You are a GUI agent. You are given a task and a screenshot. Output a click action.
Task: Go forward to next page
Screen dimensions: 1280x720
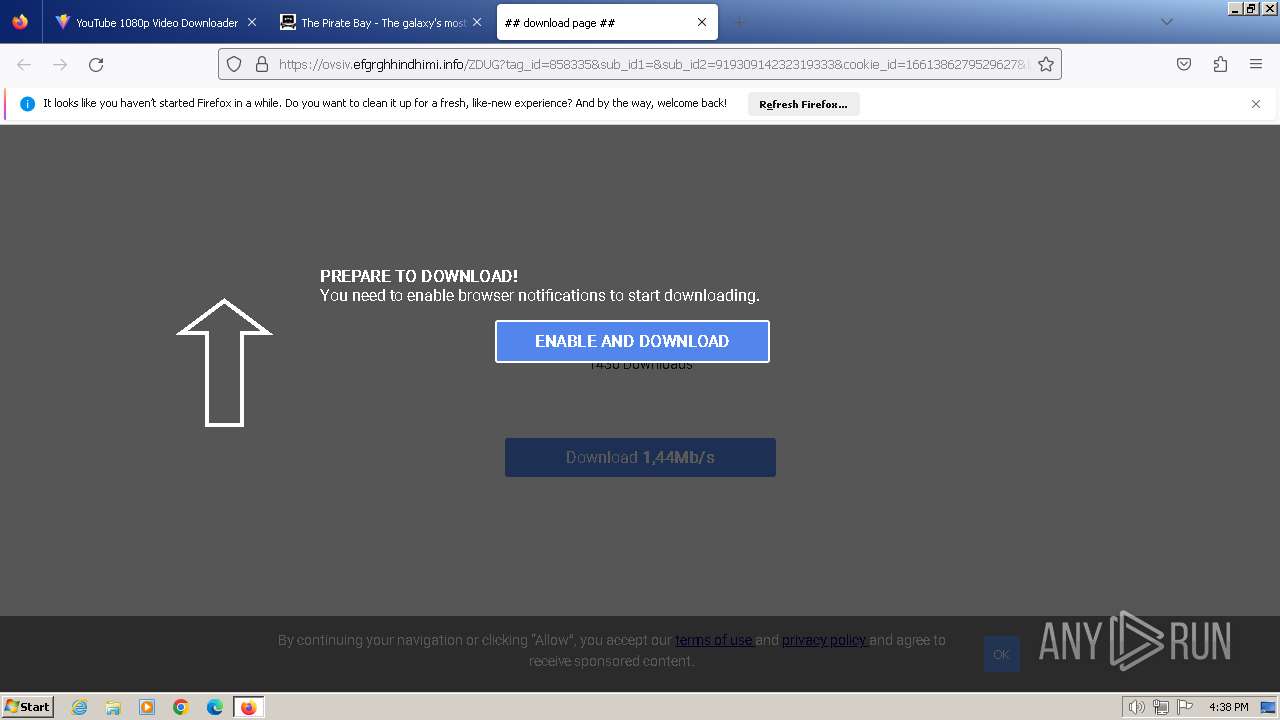coord(60,64)
